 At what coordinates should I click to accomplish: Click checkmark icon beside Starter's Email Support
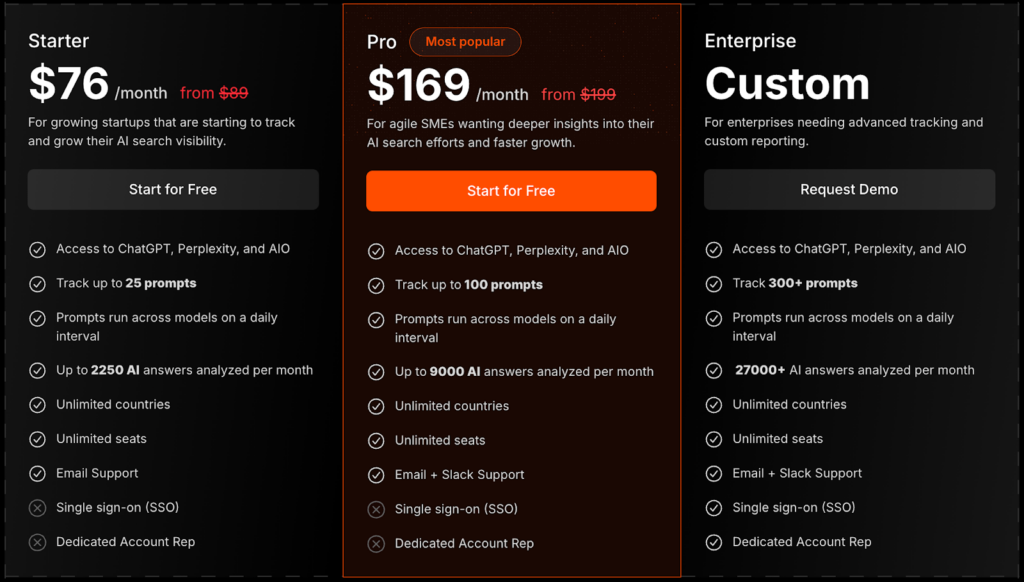(37, 474)
